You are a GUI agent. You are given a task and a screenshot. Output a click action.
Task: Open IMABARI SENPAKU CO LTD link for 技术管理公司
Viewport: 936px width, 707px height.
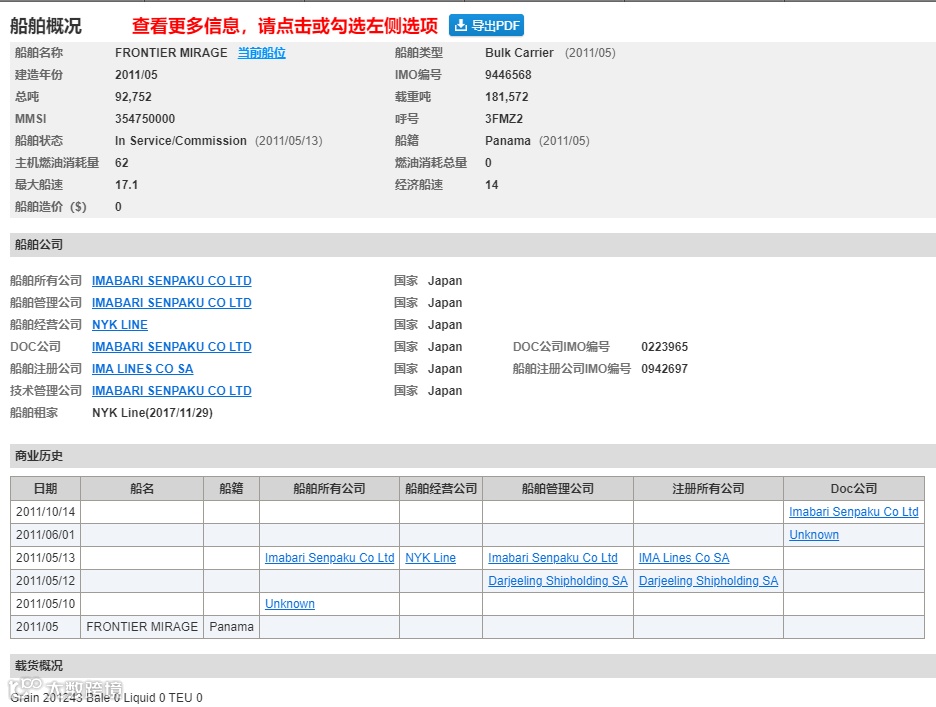coord(171,391)
